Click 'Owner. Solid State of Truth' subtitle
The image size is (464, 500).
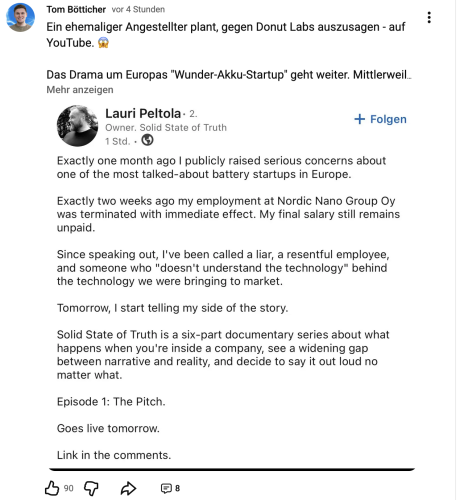coord(166,127)
